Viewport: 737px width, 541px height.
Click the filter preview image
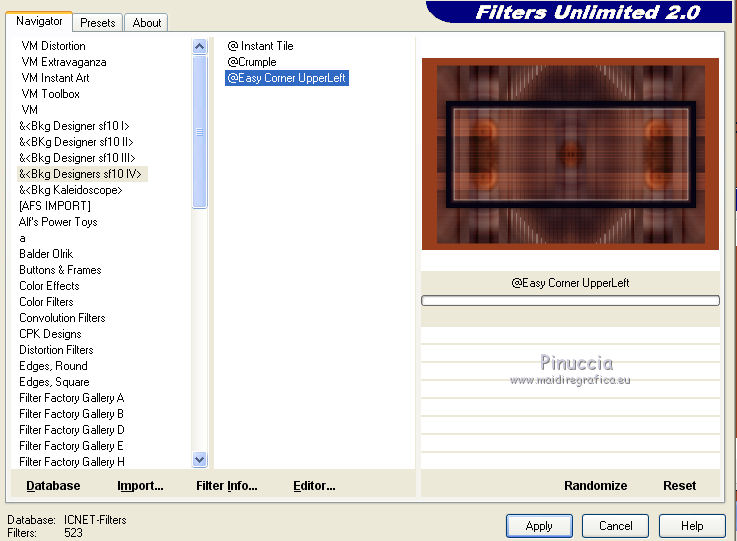(570, 154)
